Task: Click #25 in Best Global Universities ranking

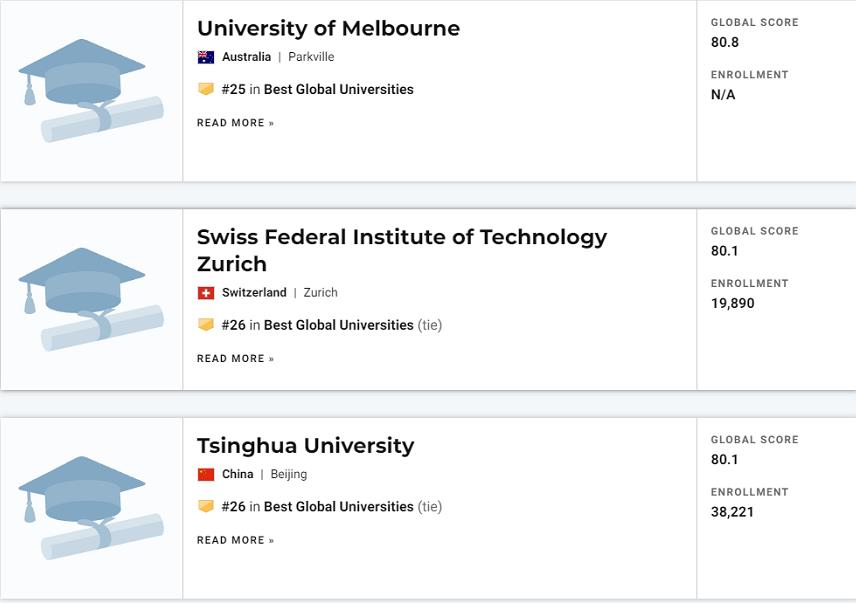Action: [x=317, y=89]
